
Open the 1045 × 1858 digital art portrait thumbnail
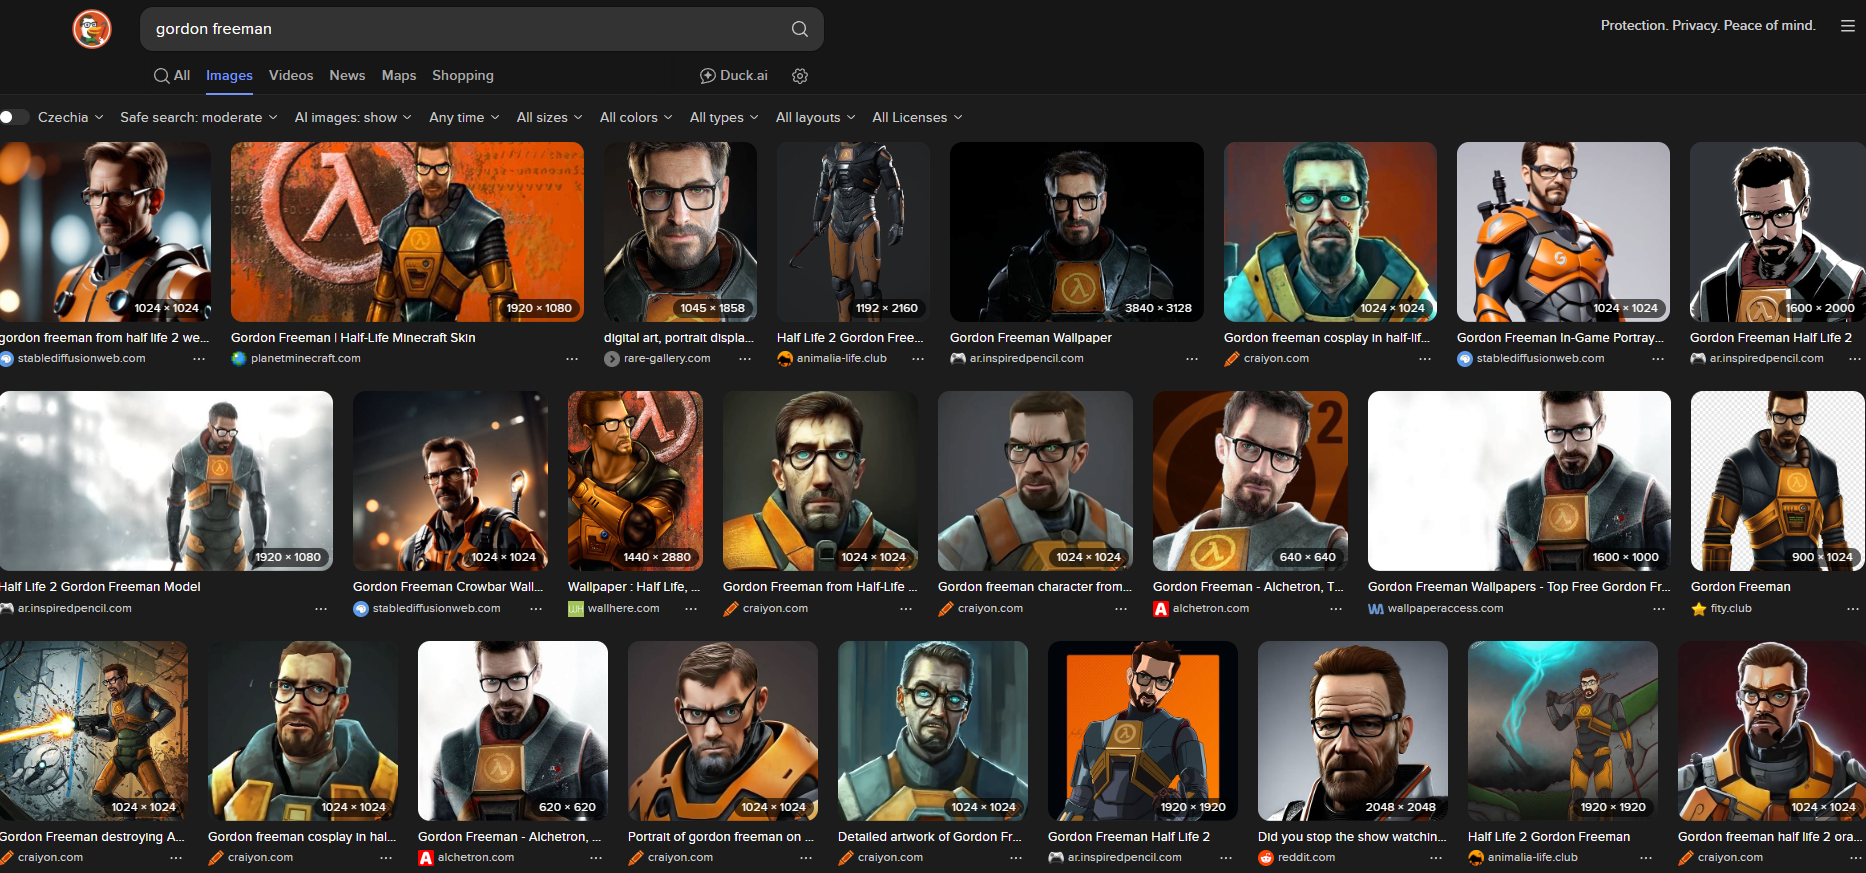[x=680, y=232]
